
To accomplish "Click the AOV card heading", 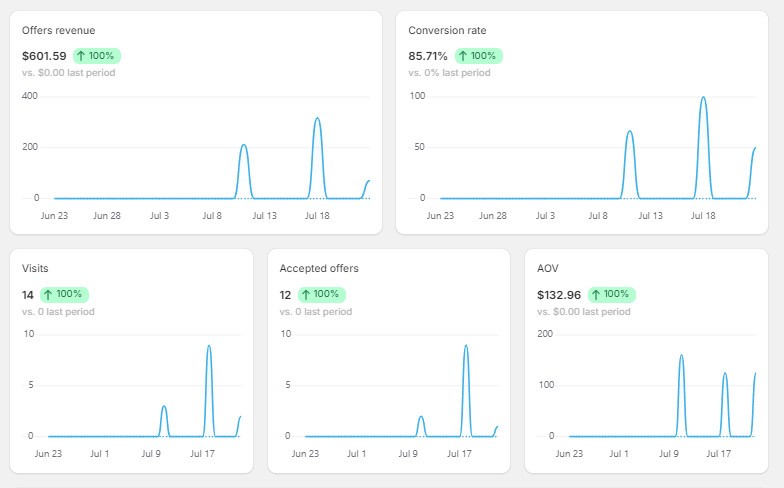I will click(x=547, y=269).
